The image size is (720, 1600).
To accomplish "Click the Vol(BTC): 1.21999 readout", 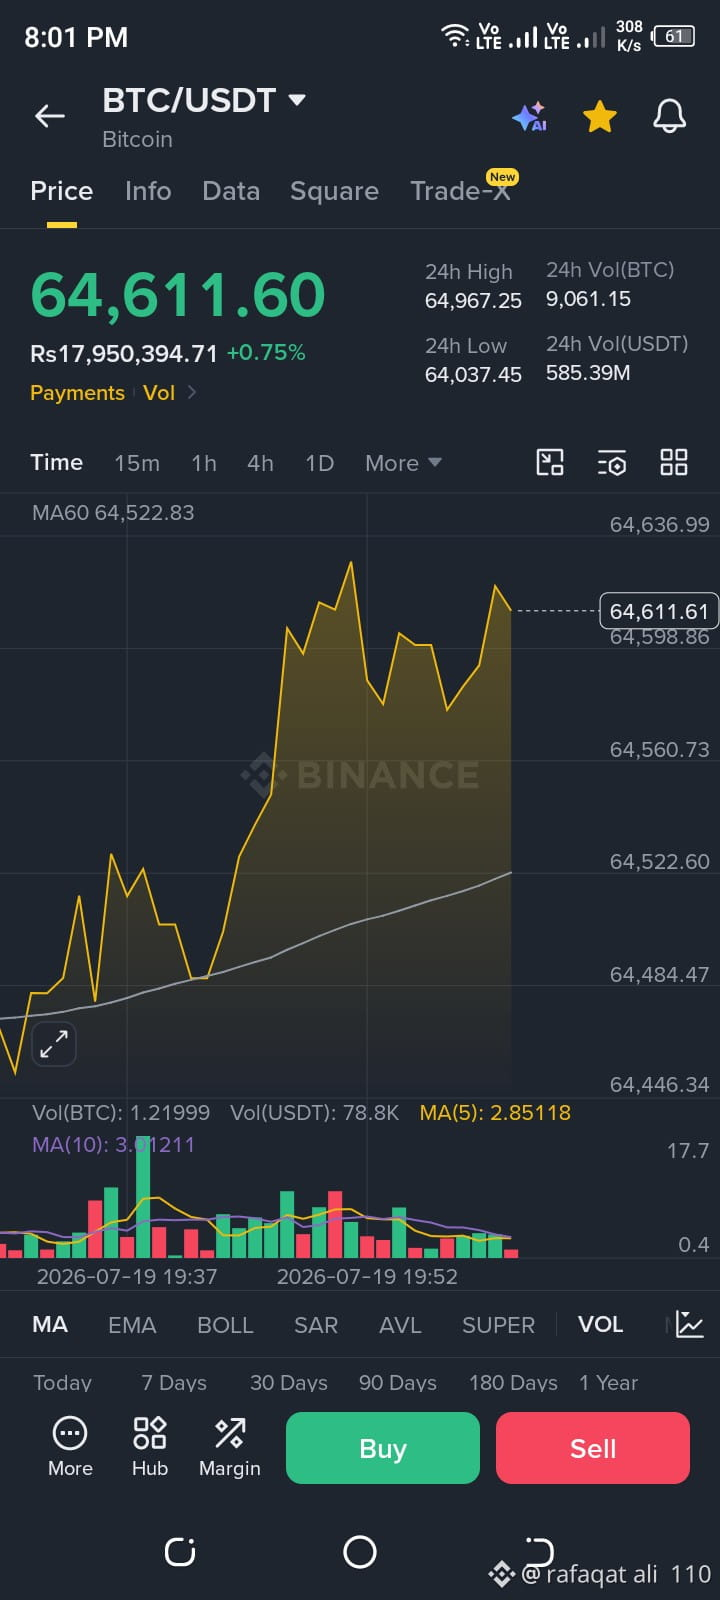I will click(x=121, y=1112).
